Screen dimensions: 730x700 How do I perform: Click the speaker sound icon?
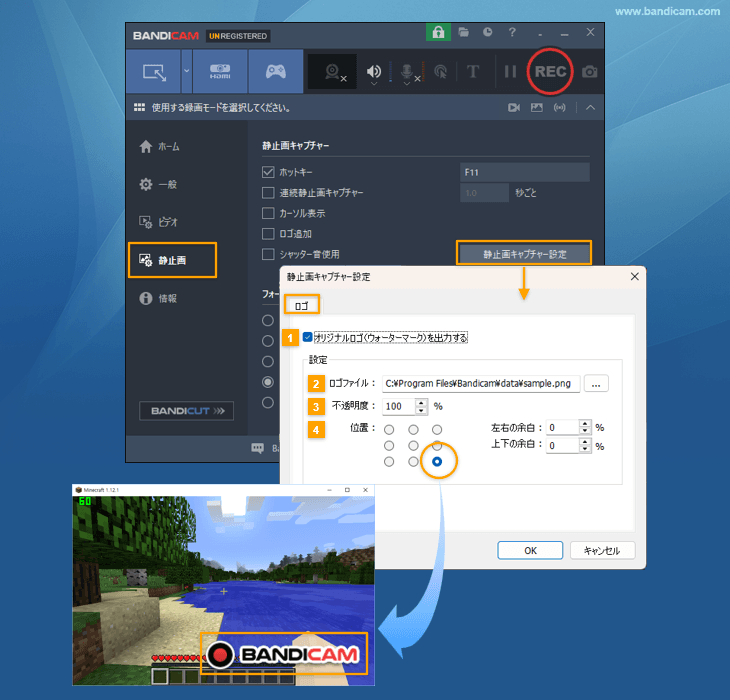pos(373,71)
